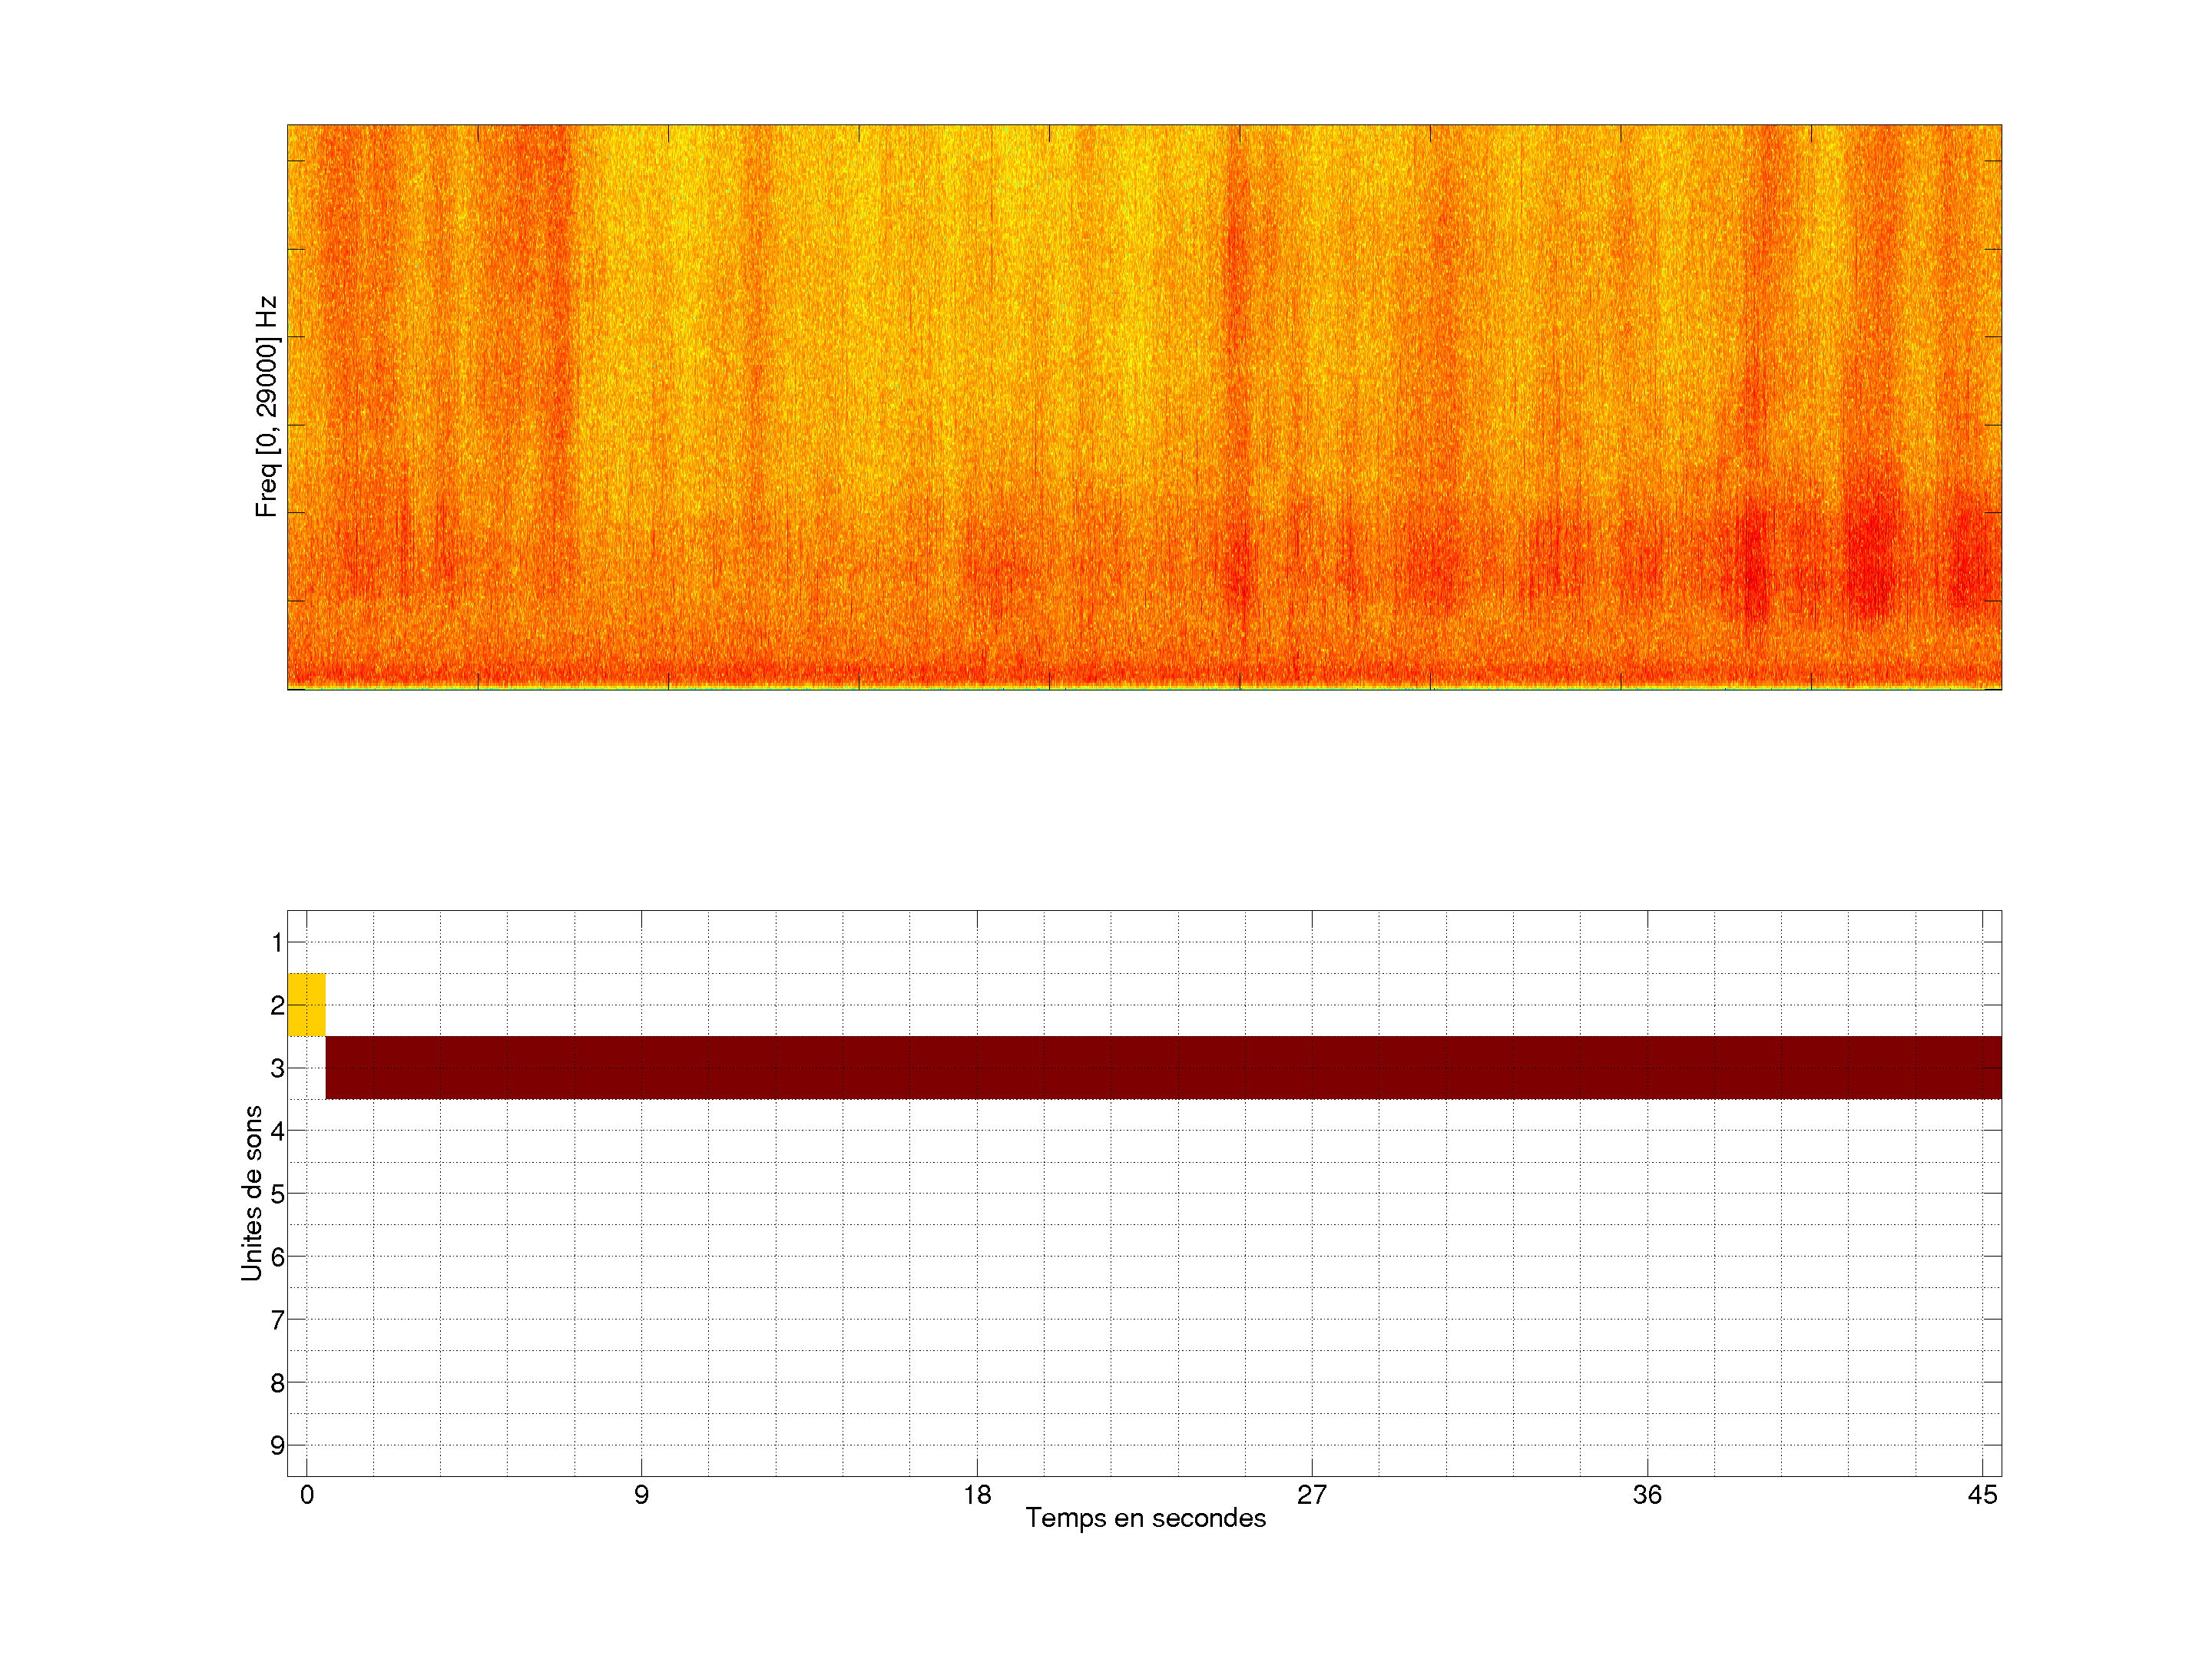The image size is (2212, 1659).
Task: Click the x-axis tick label 36
Action: (1647, 1495)
